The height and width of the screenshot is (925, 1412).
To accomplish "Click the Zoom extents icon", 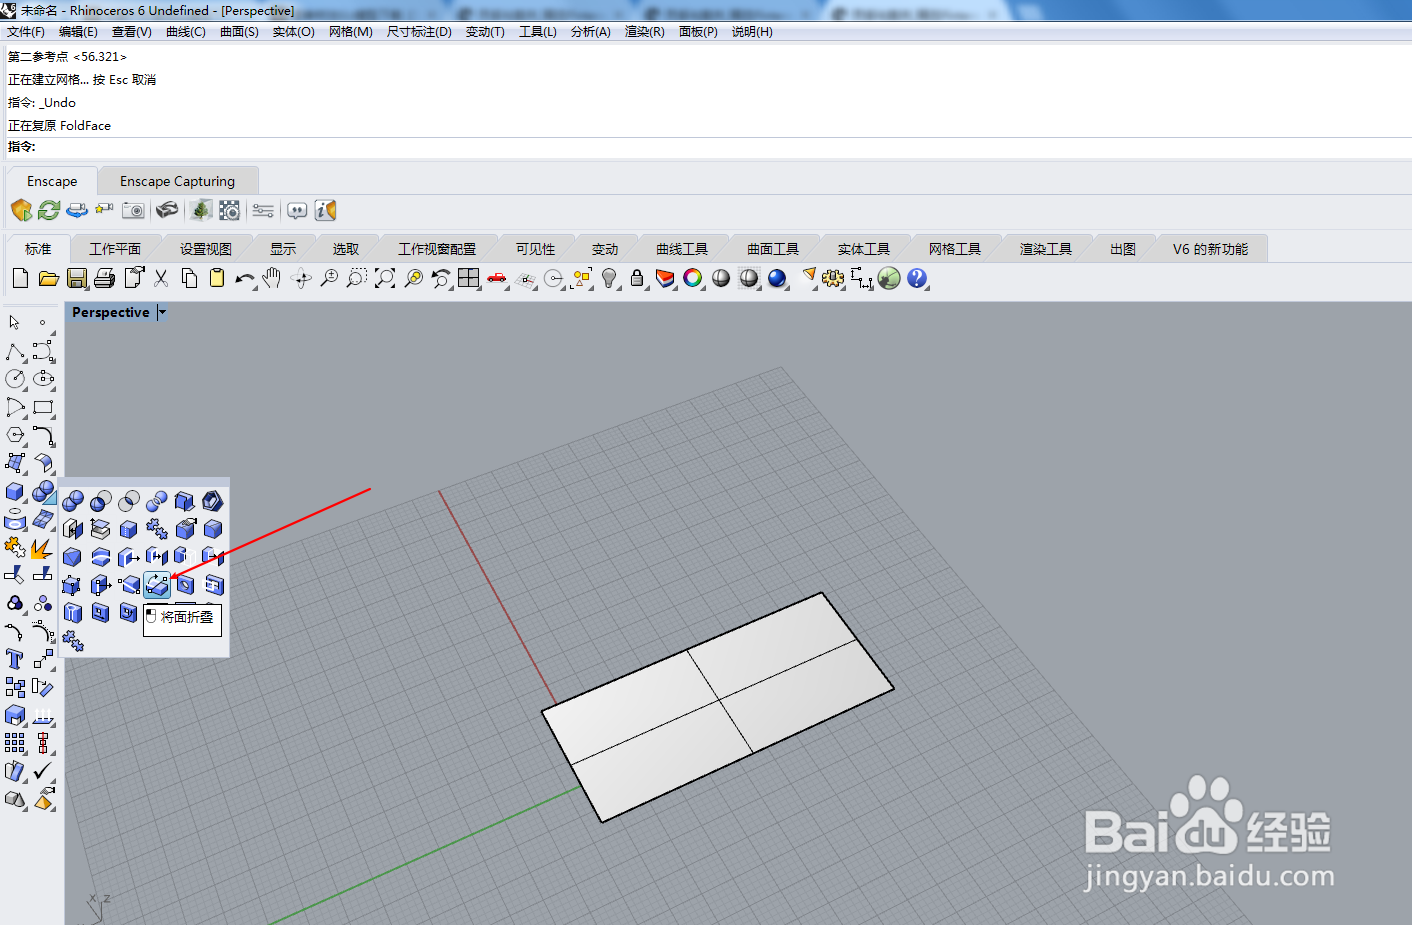I will (x=385, y=278).
